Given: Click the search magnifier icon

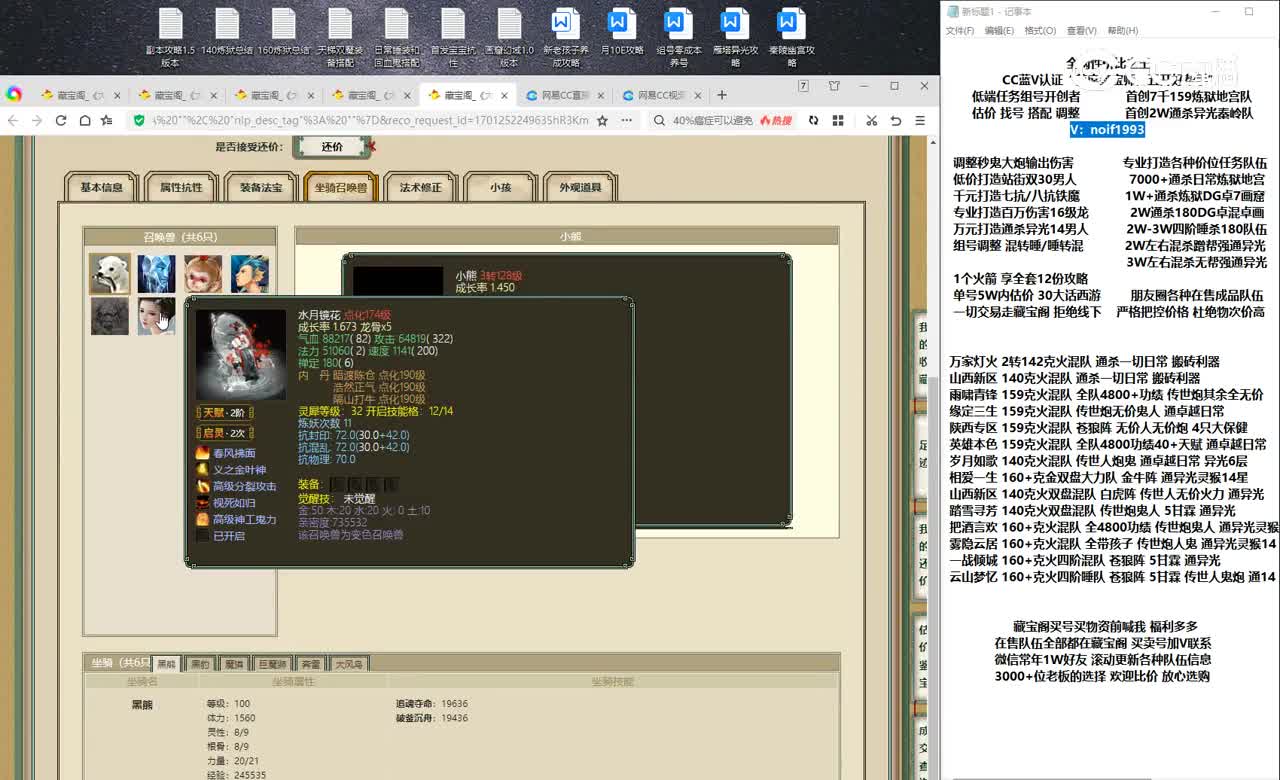Looking at the screenshot, I should (659, 120).
